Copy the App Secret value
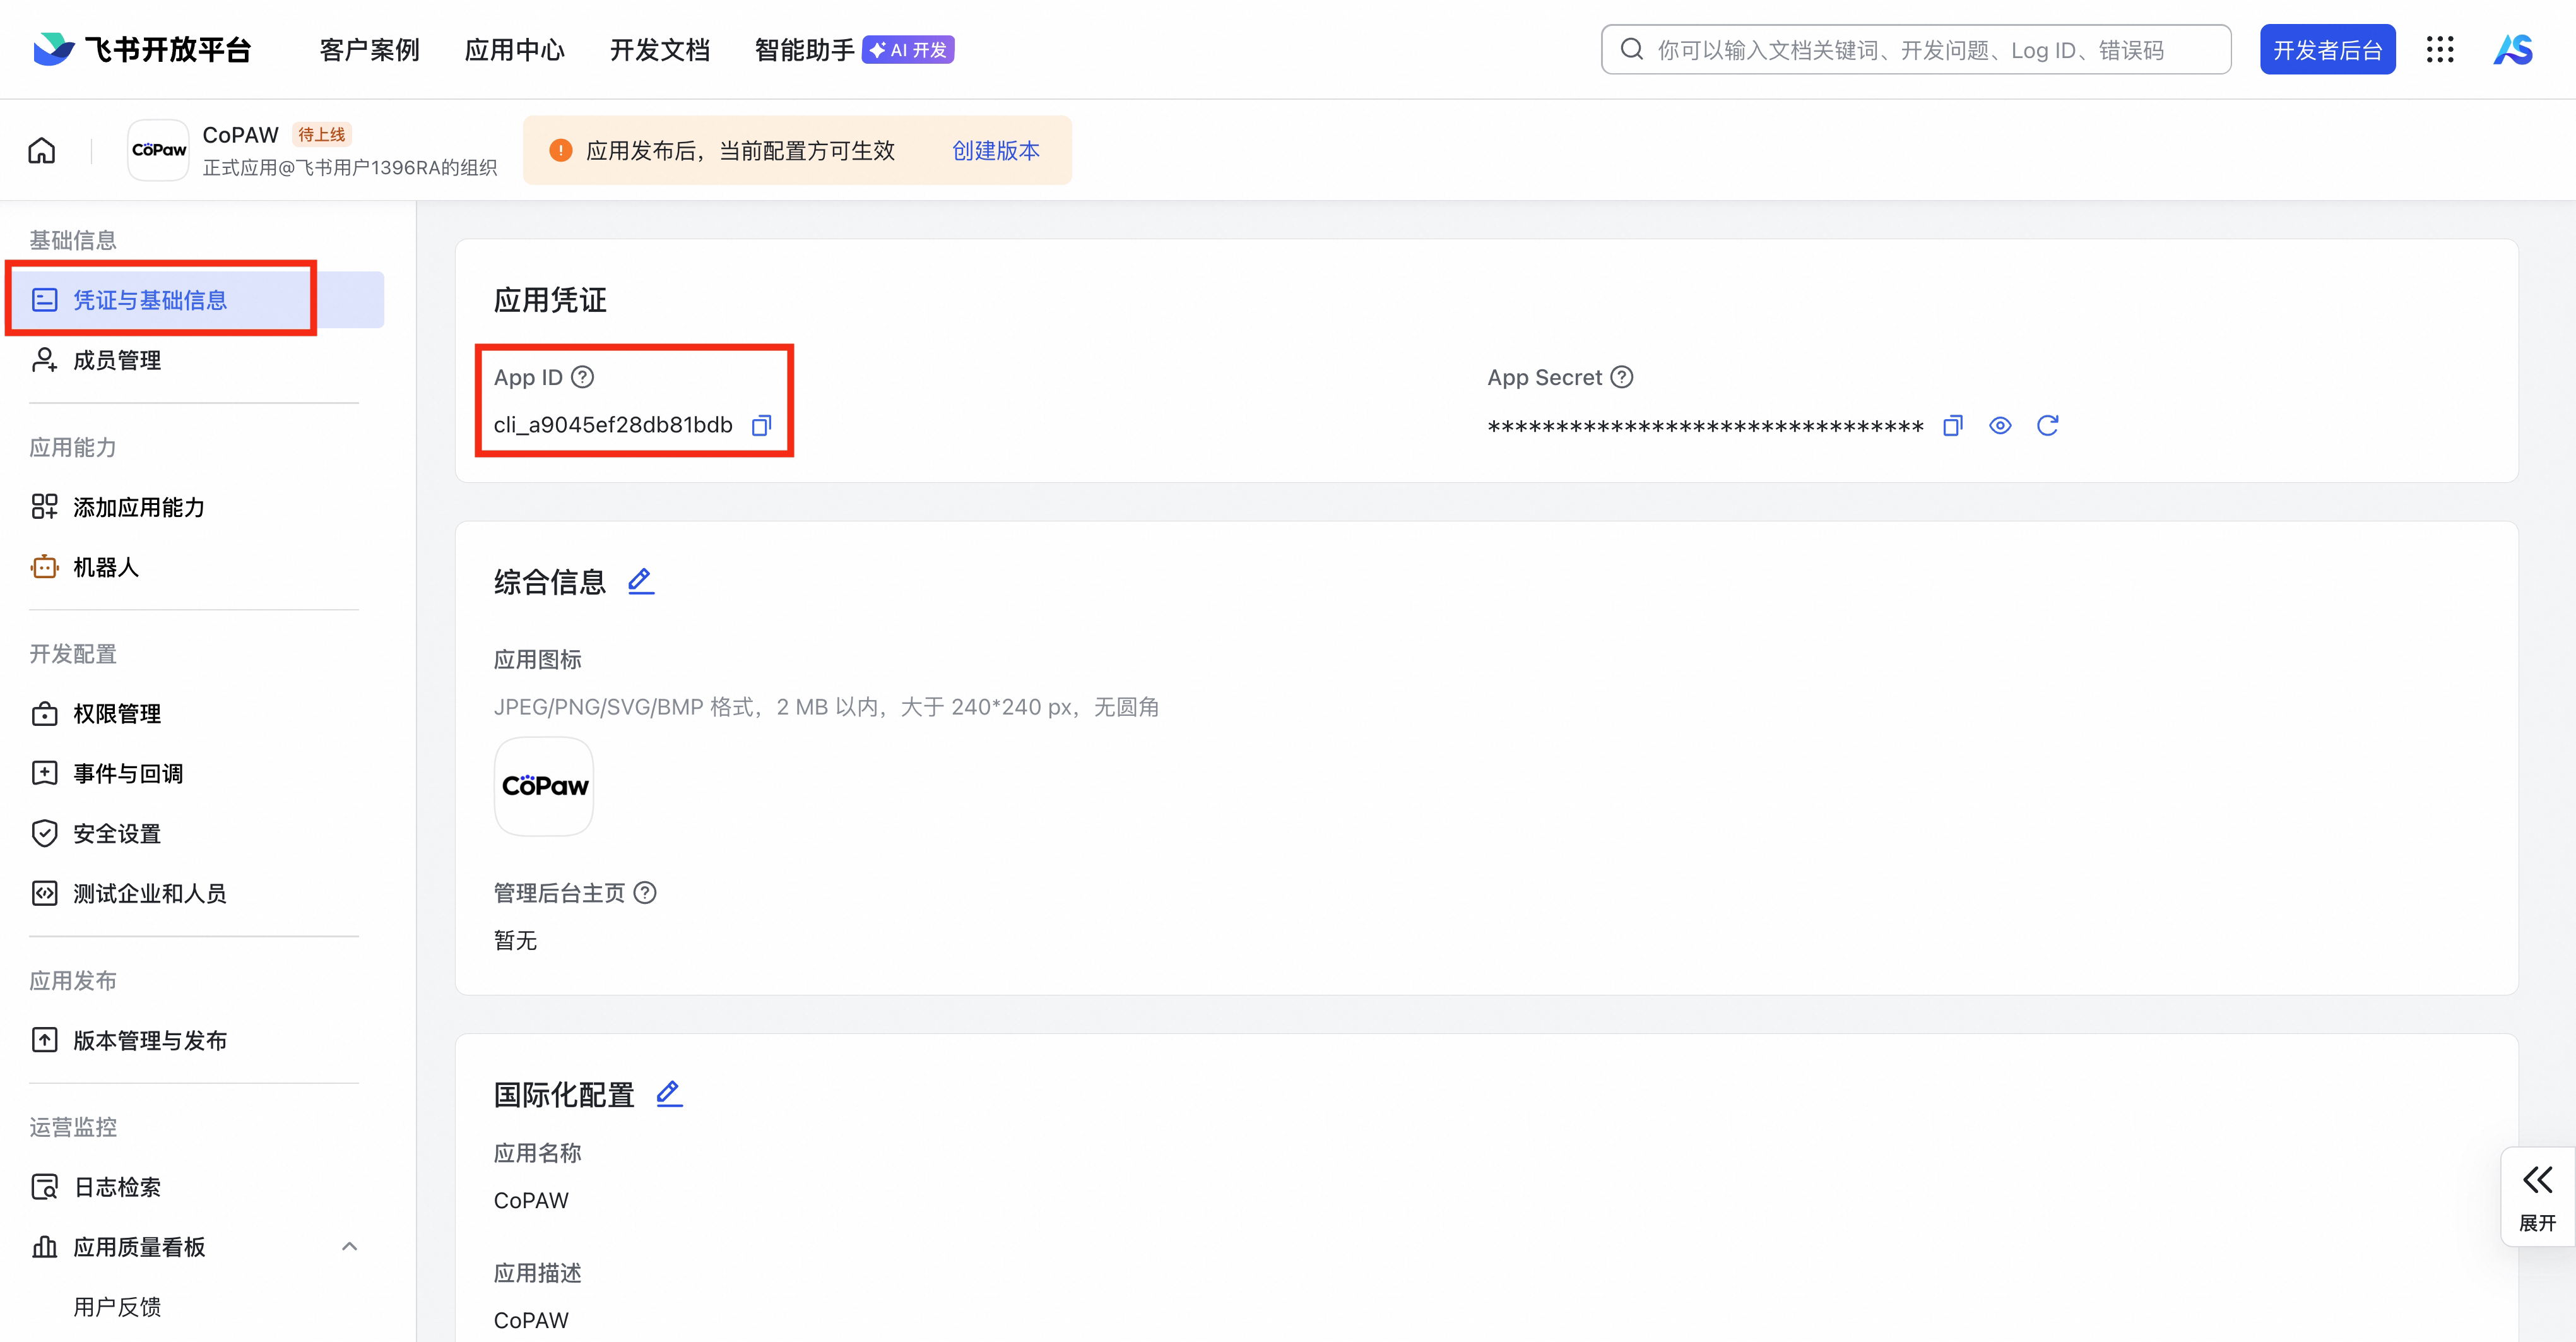This screenshot has width=2576, height=1342. (1952, 426)
